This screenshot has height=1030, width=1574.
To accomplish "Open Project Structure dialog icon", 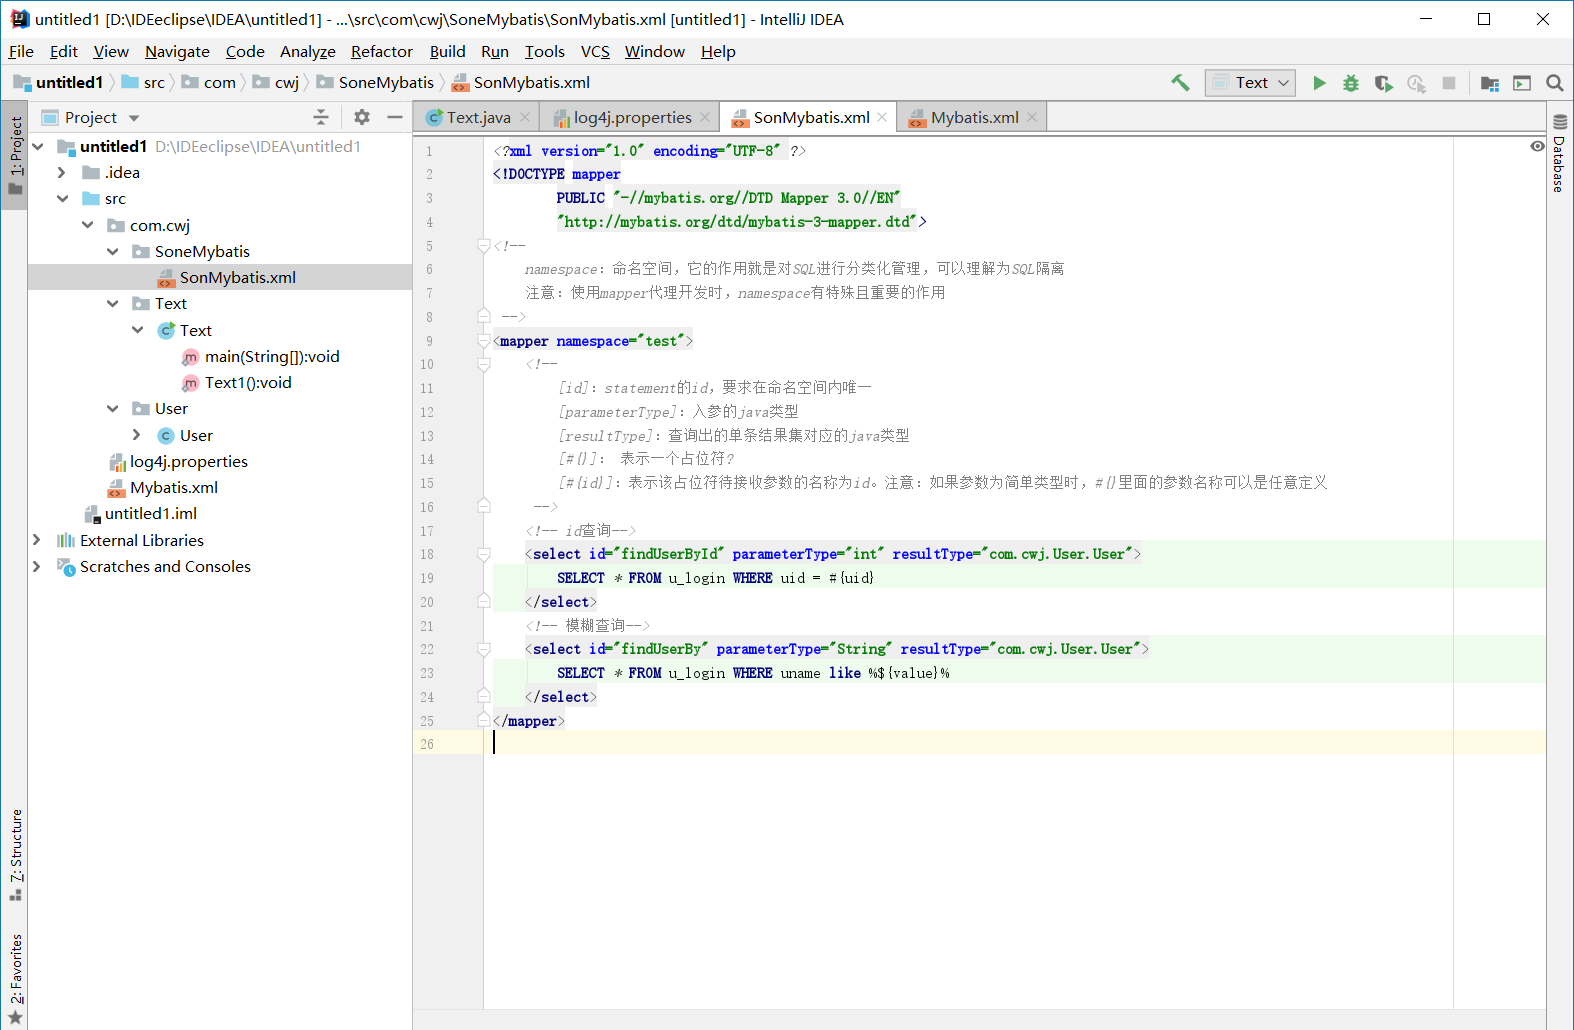I will 1490,83.
